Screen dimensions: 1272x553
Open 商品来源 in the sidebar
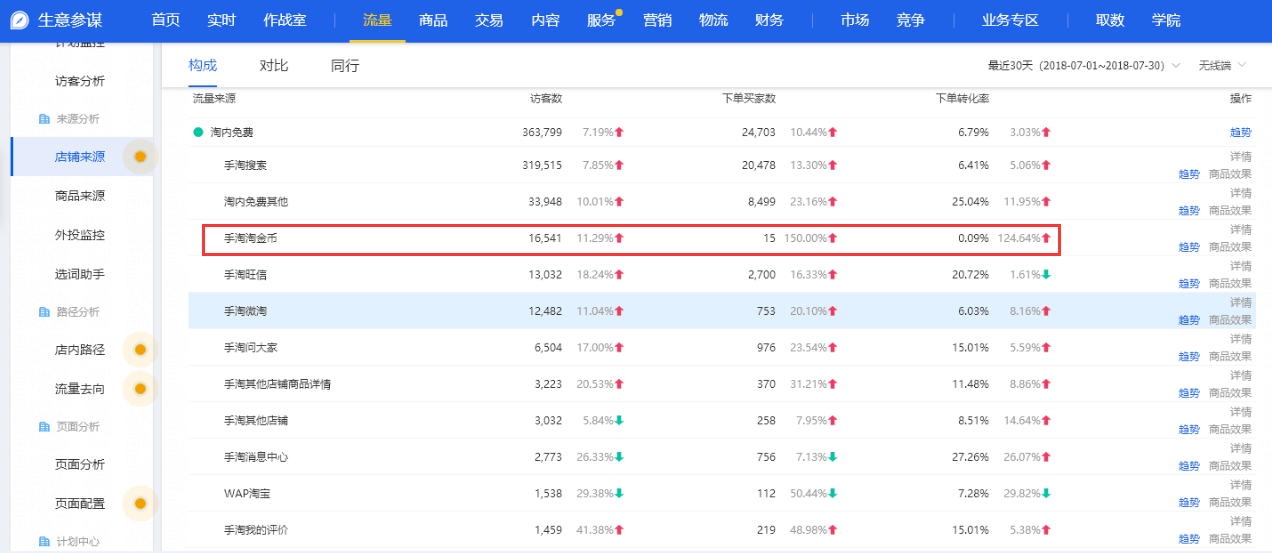tap(80, 196)
